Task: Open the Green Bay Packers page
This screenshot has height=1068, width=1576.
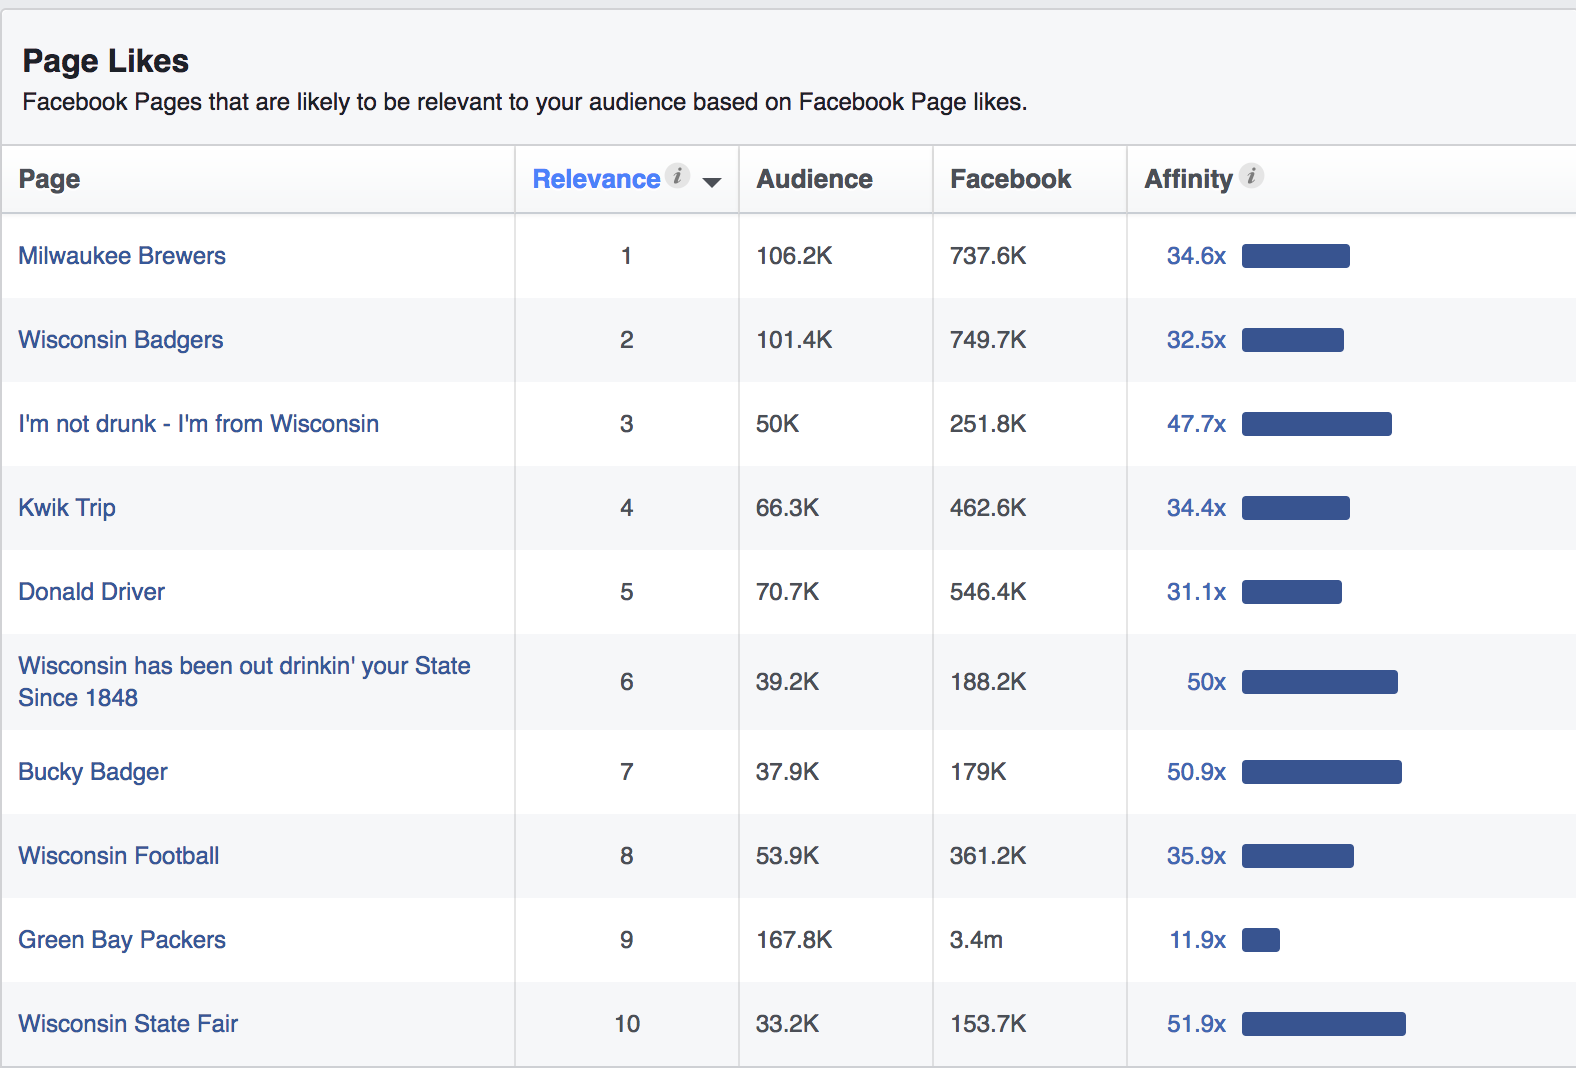Action: click(122, 940)
